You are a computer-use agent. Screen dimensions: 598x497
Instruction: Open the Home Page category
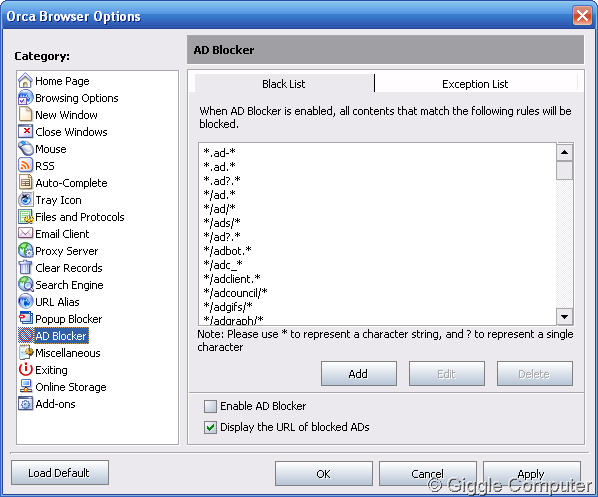62,81
